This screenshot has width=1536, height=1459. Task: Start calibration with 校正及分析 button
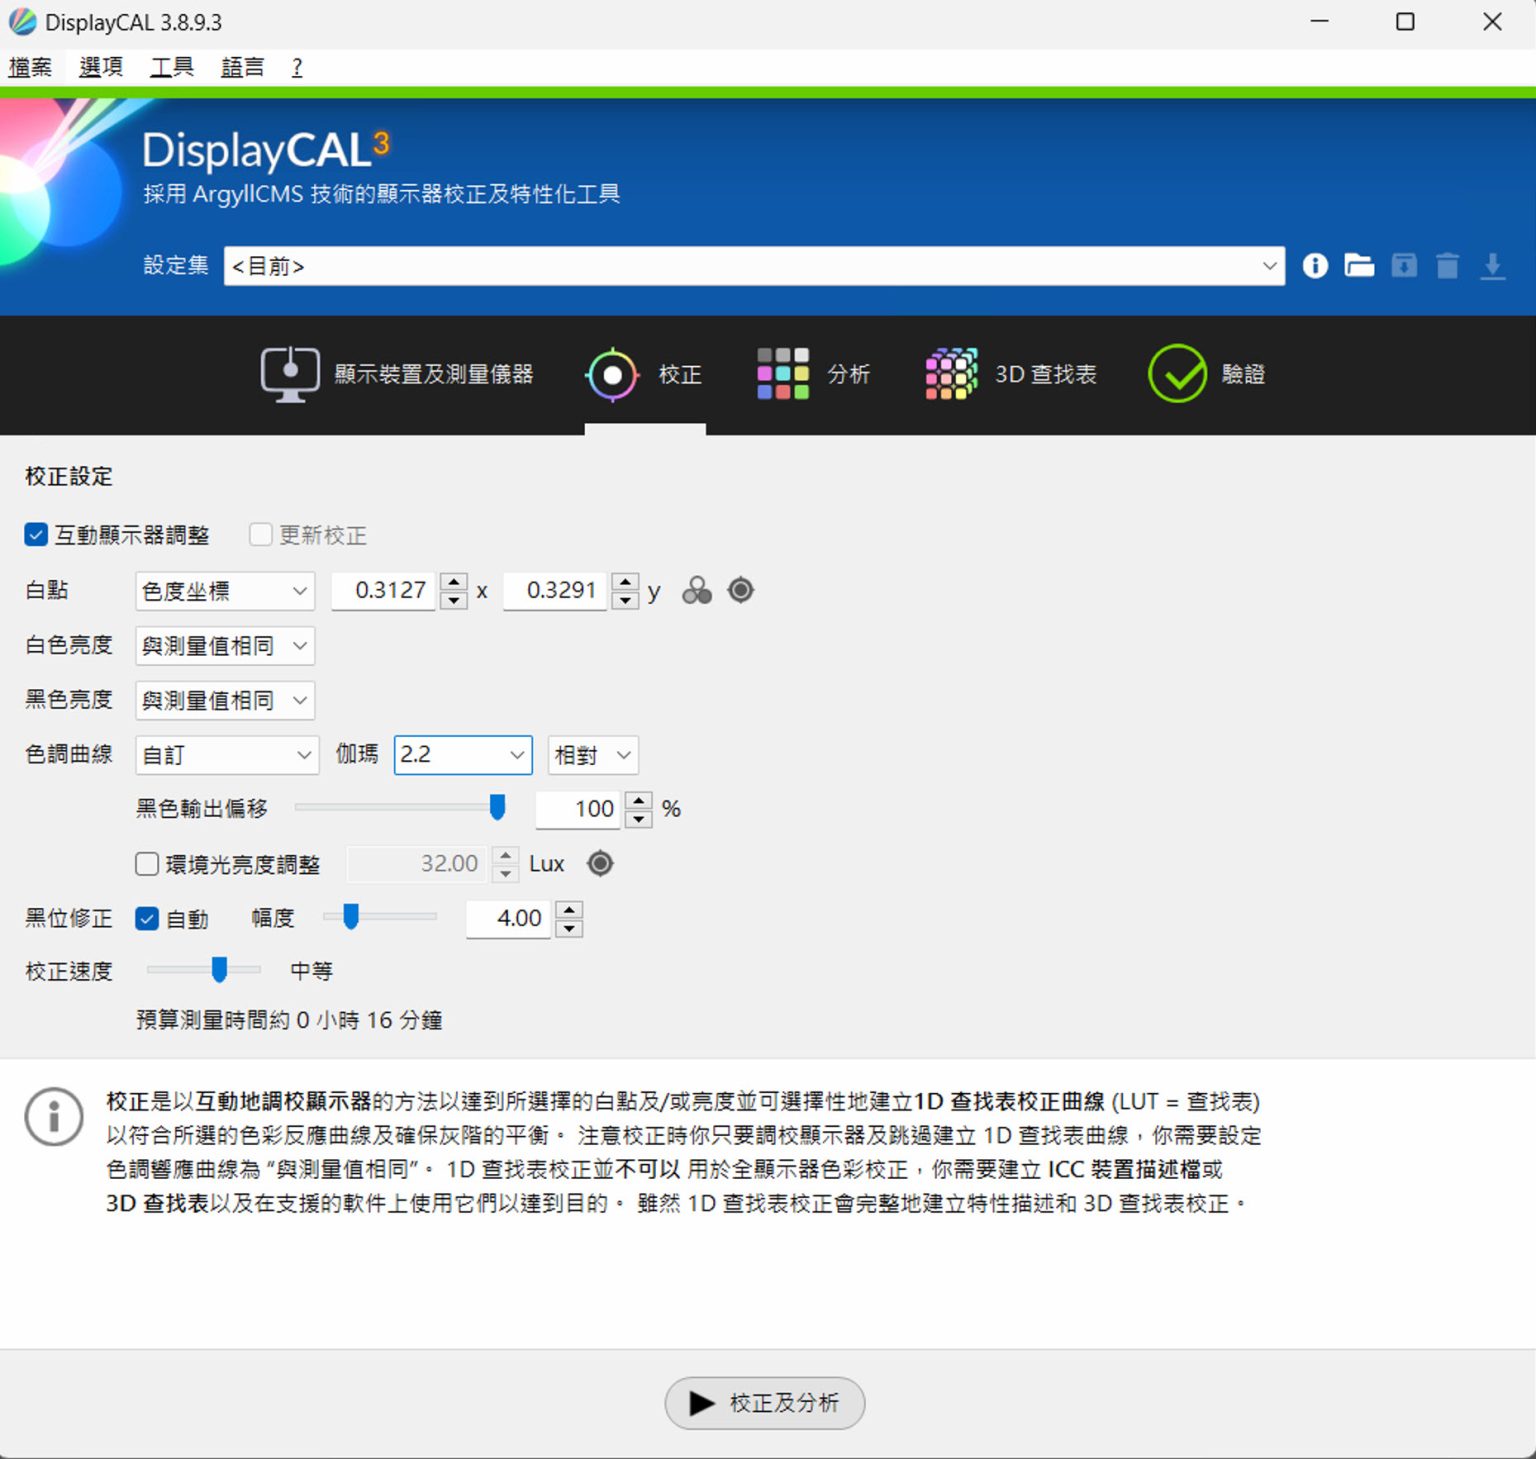[765, 1404]
